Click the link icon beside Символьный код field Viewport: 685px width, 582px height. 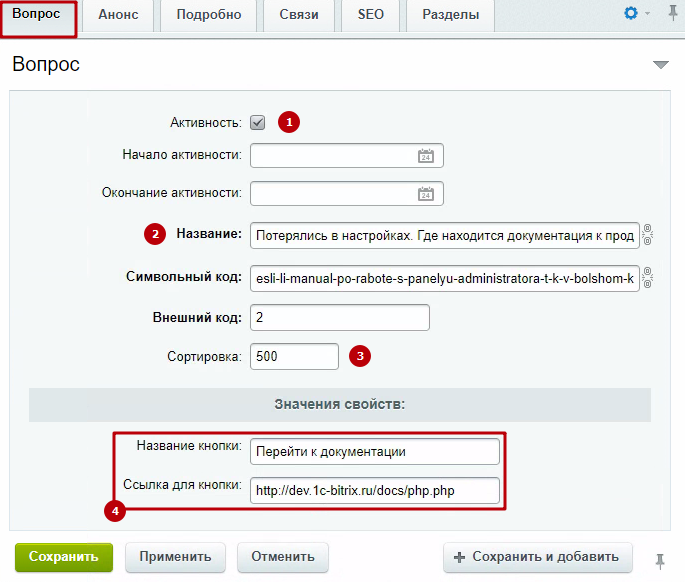point(647,277)
